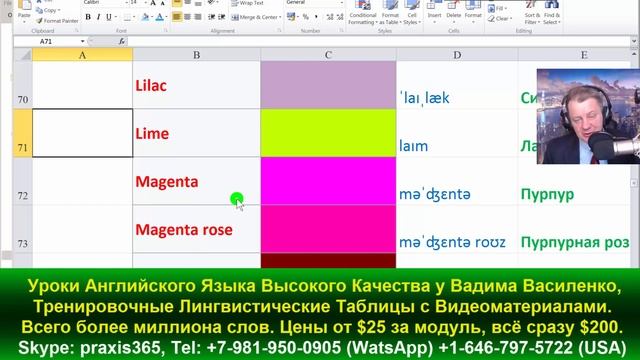Image resolution: width=640 pixels, height=360 pixels.
Task: Click the Name Box showing A71
Action: click(46, 41)
